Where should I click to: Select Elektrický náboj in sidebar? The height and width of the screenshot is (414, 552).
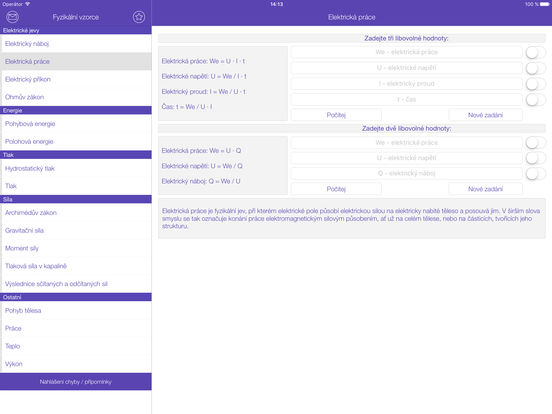(x=76, y=44)
